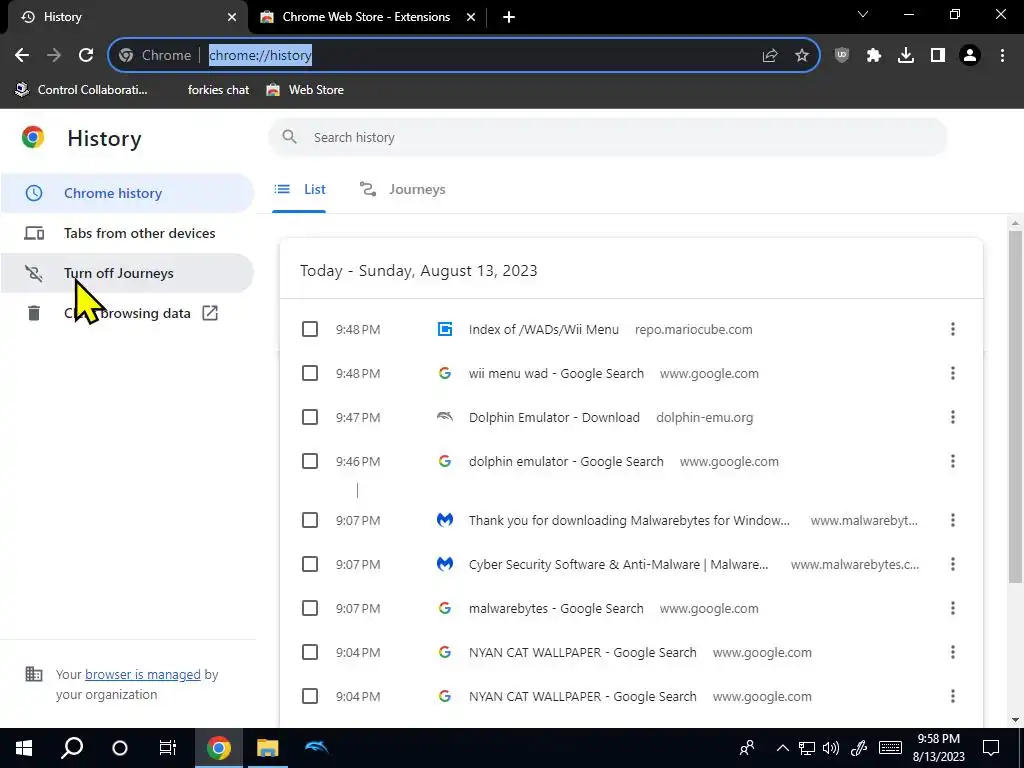Open more actions for dolphin emulator Google Search
This screenshot has width=1024, height=768.
click(953, 461)
